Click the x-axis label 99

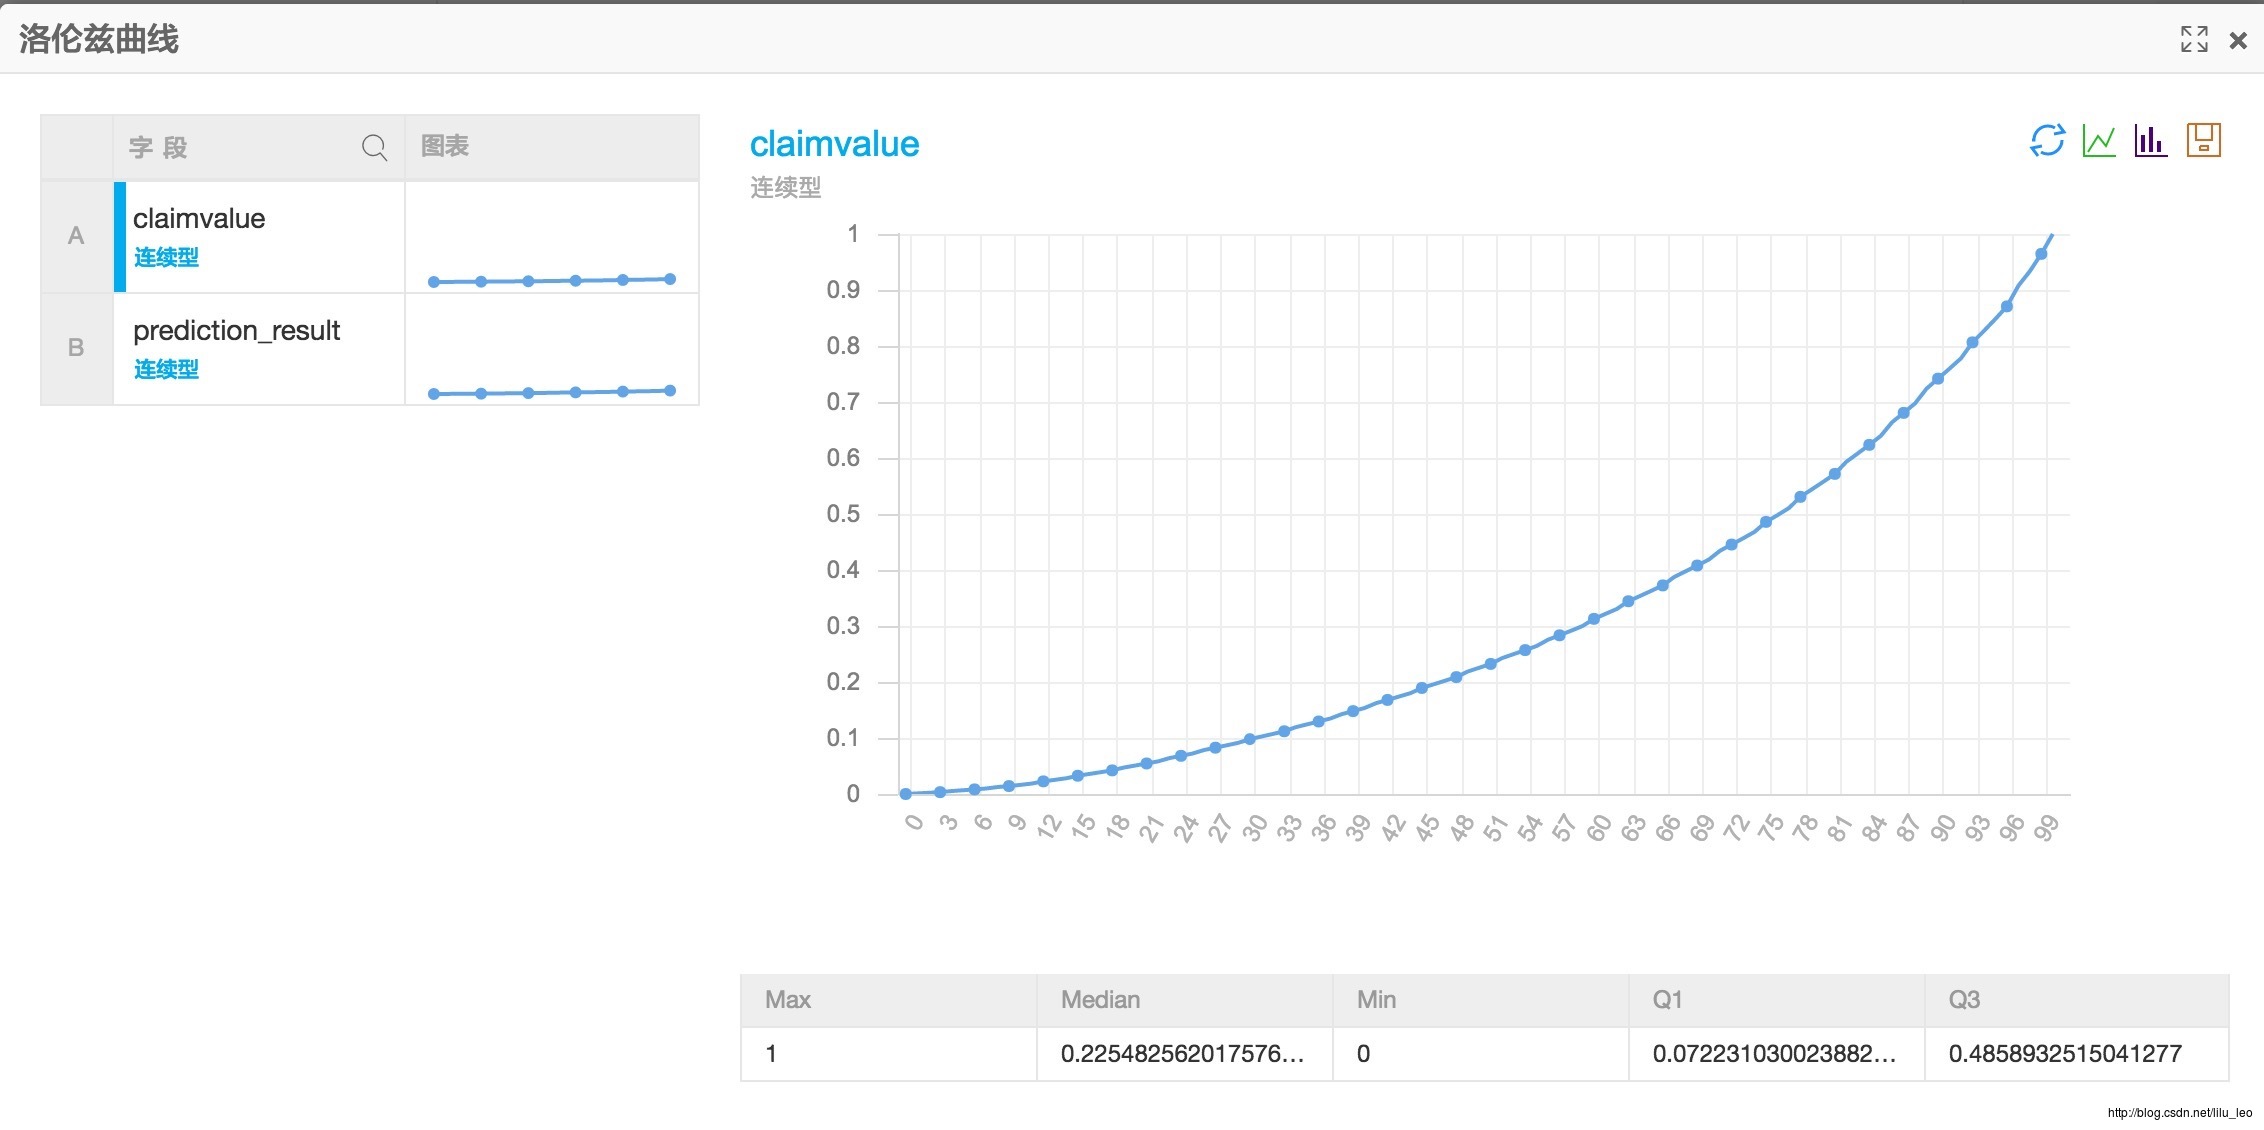point(2046,828)
